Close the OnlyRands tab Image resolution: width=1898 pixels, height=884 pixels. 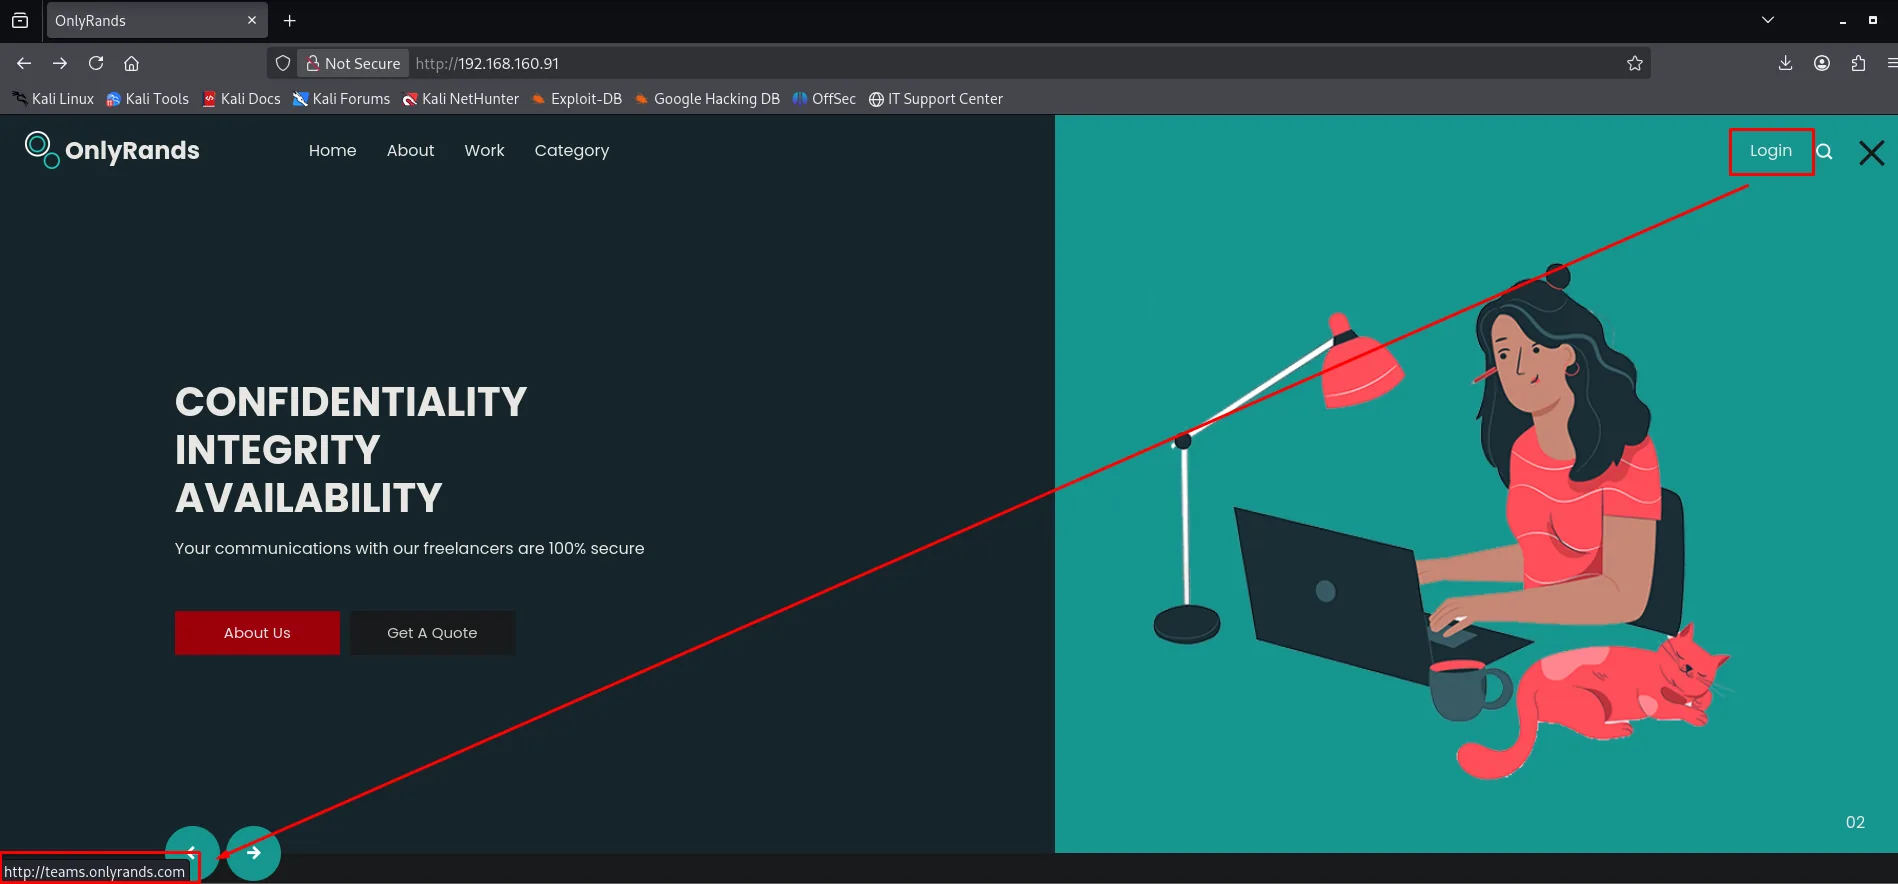pos(252,20)
